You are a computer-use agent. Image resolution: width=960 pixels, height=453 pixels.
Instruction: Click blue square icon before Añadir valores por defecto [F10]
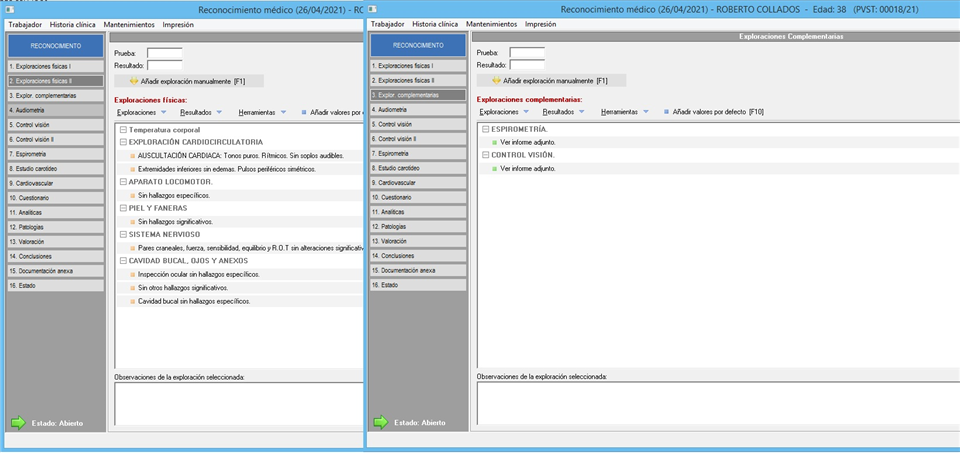pyautogui.click(x=665, y=112)
